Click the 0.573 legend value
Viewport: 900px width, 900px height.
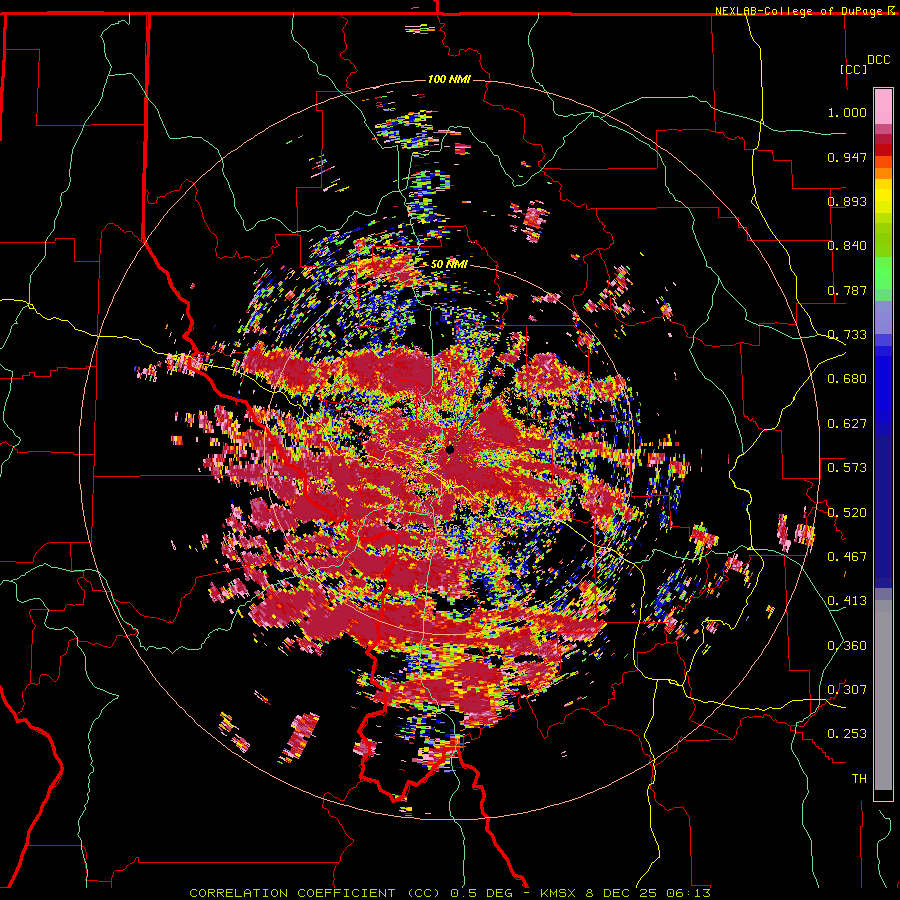tap(847, 468)
